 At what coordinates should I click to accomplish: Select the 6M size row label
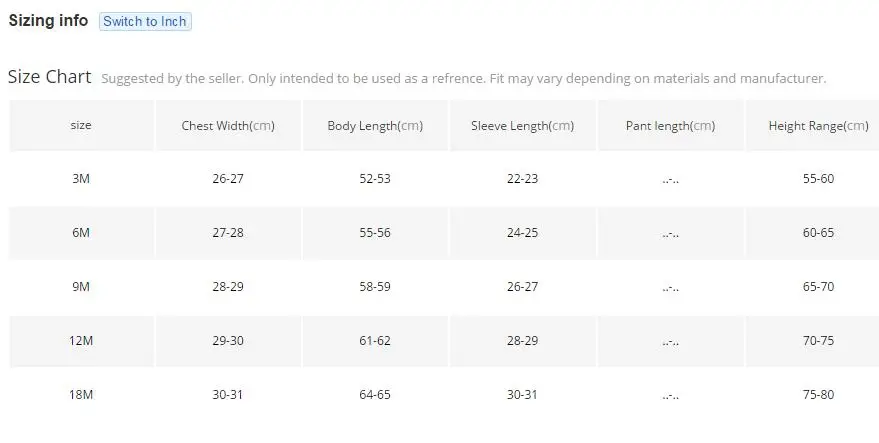click(81, 232)
